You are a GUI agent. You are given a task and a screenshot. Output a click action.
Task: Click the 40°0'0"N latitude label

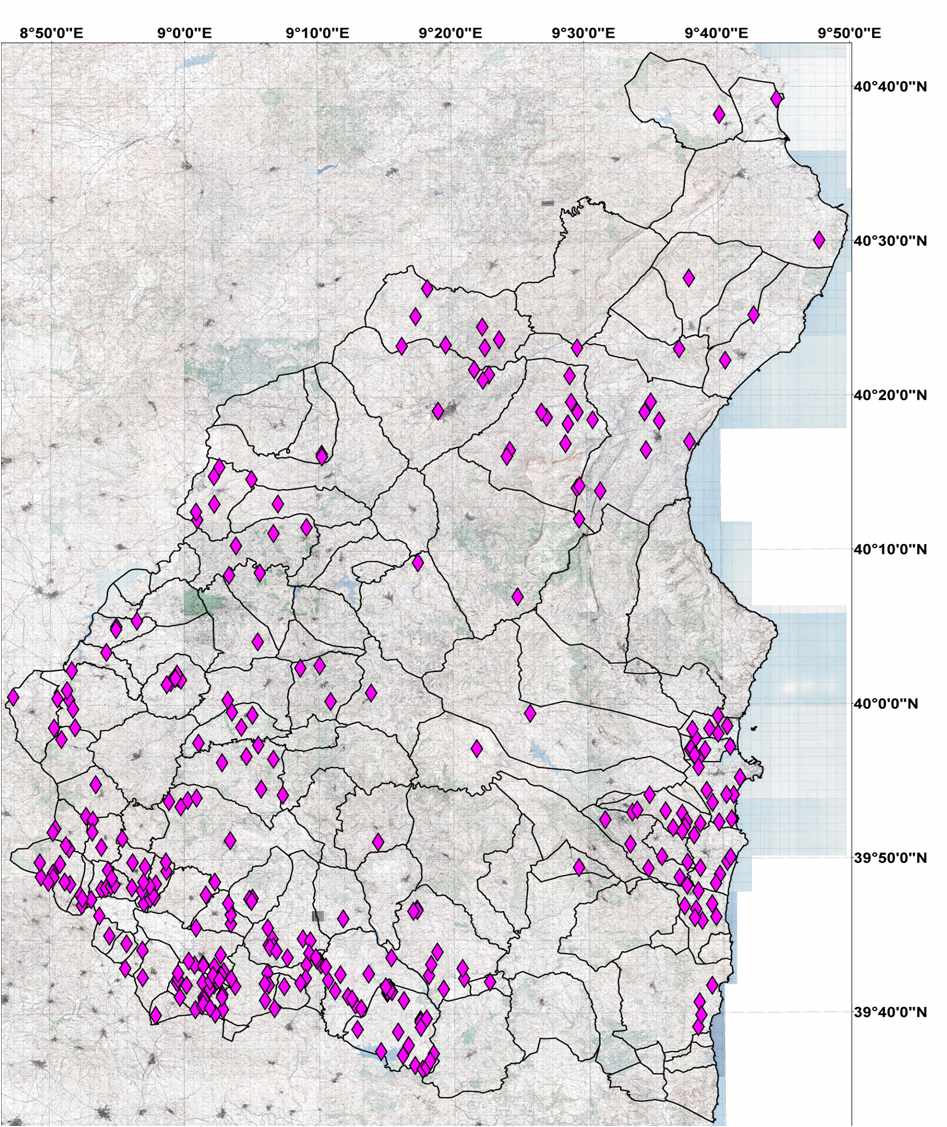890,704
